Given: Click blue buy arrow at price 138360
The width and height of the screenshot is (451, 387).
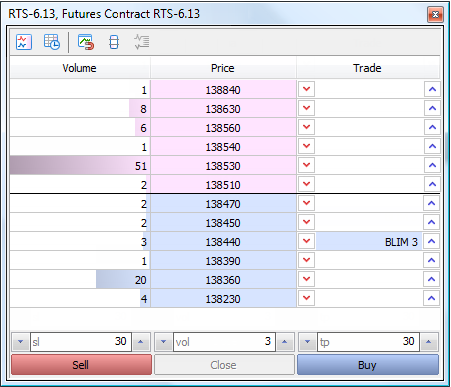Looking at the screenshot, I should [x=431, y=279].
